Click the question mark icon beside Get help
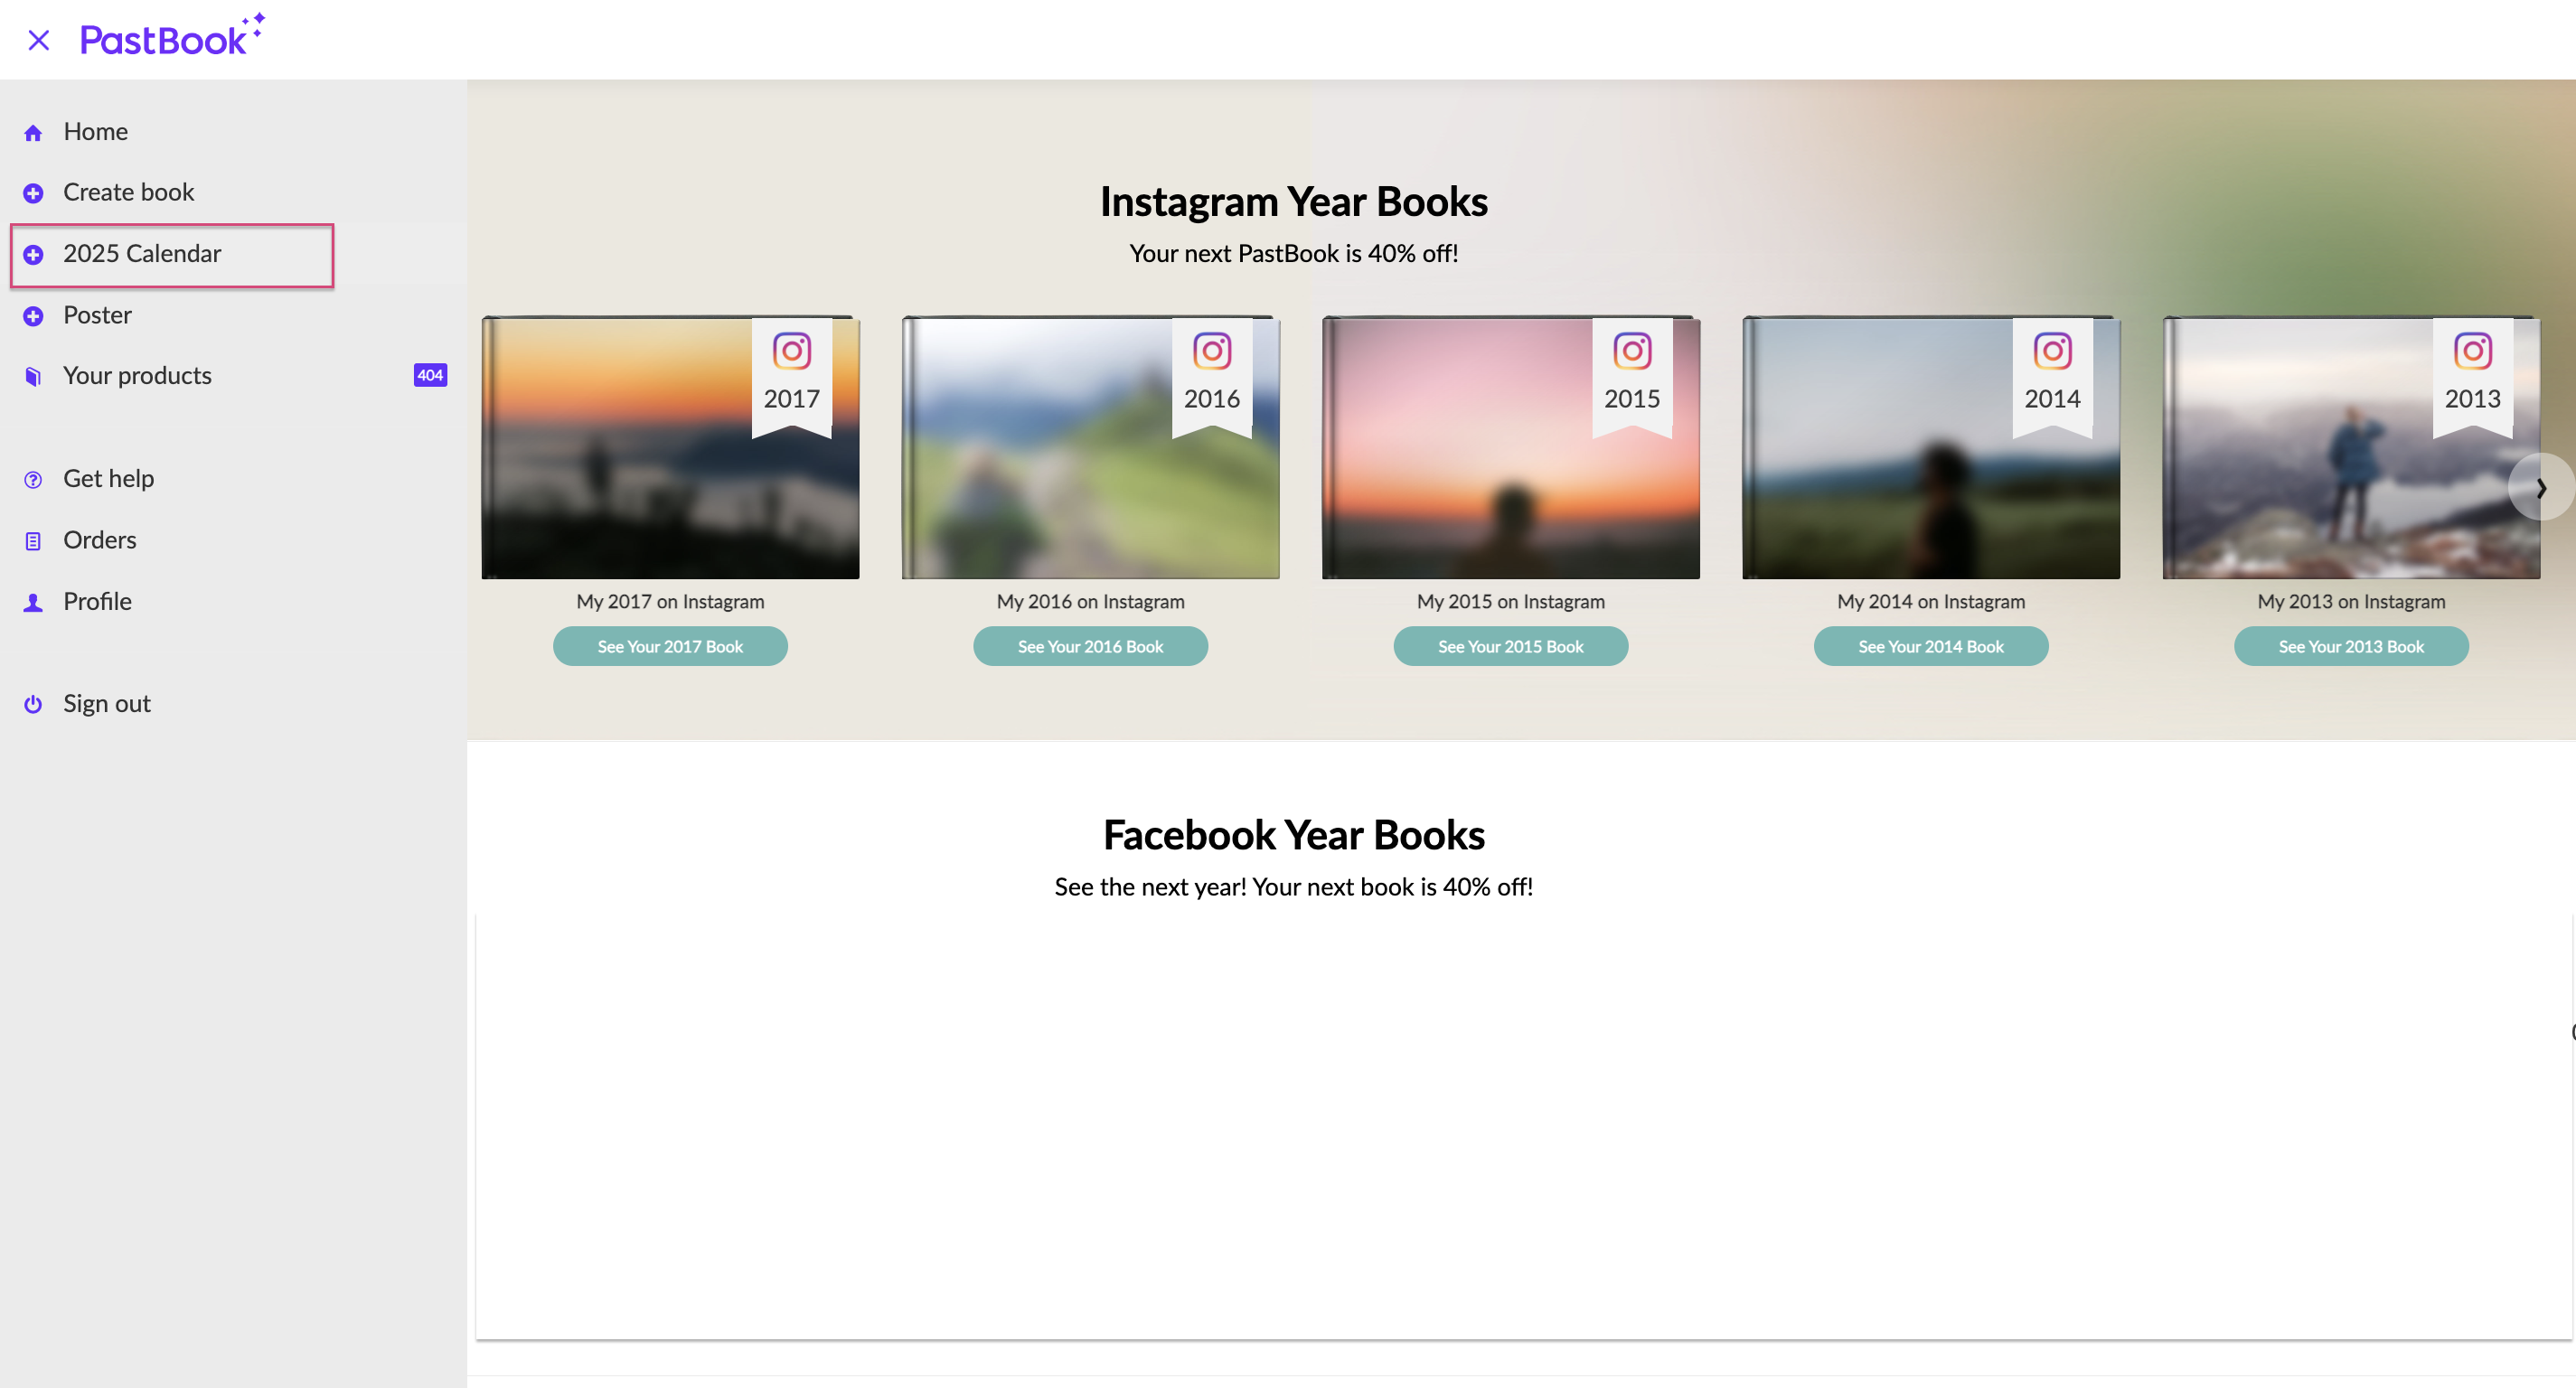Screen dimensions: 2576x1388 (x=33, y=480)
